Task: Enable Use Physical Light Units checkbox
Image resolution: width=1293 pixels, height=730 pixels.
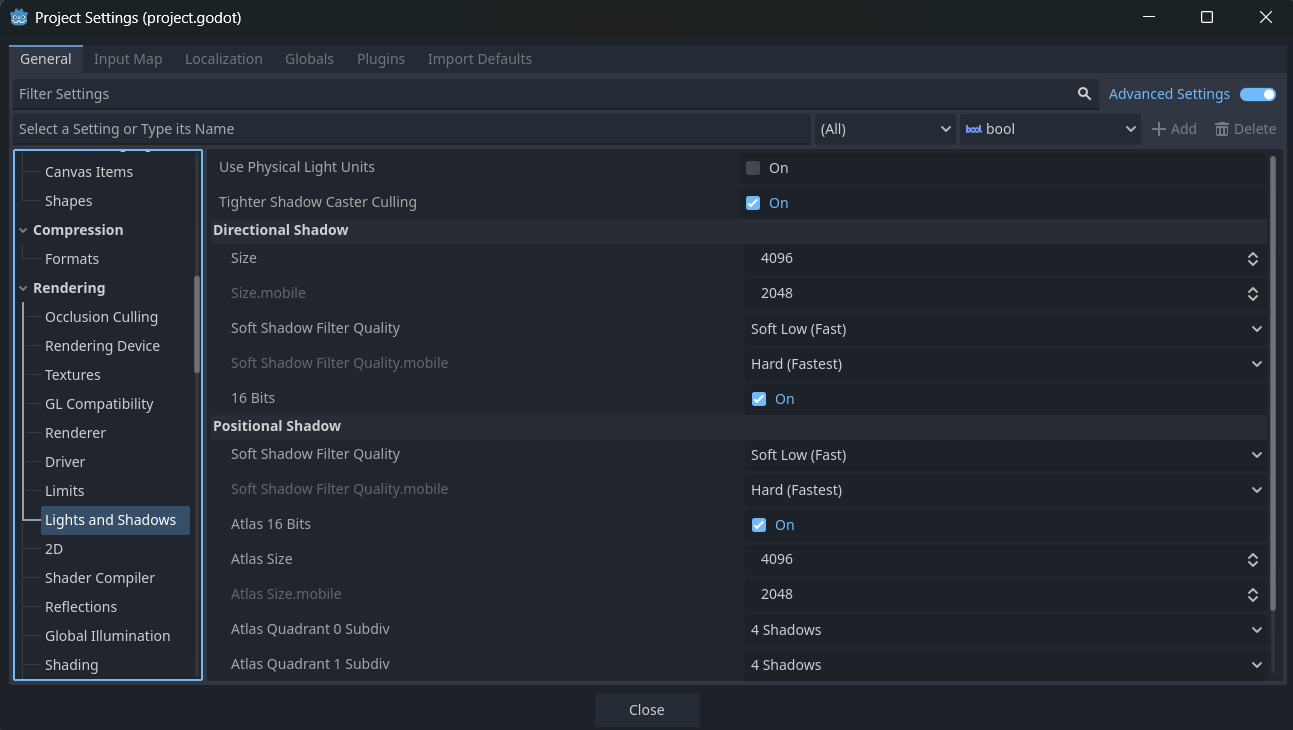Action: pyautogui.click(x=753, y=168)
